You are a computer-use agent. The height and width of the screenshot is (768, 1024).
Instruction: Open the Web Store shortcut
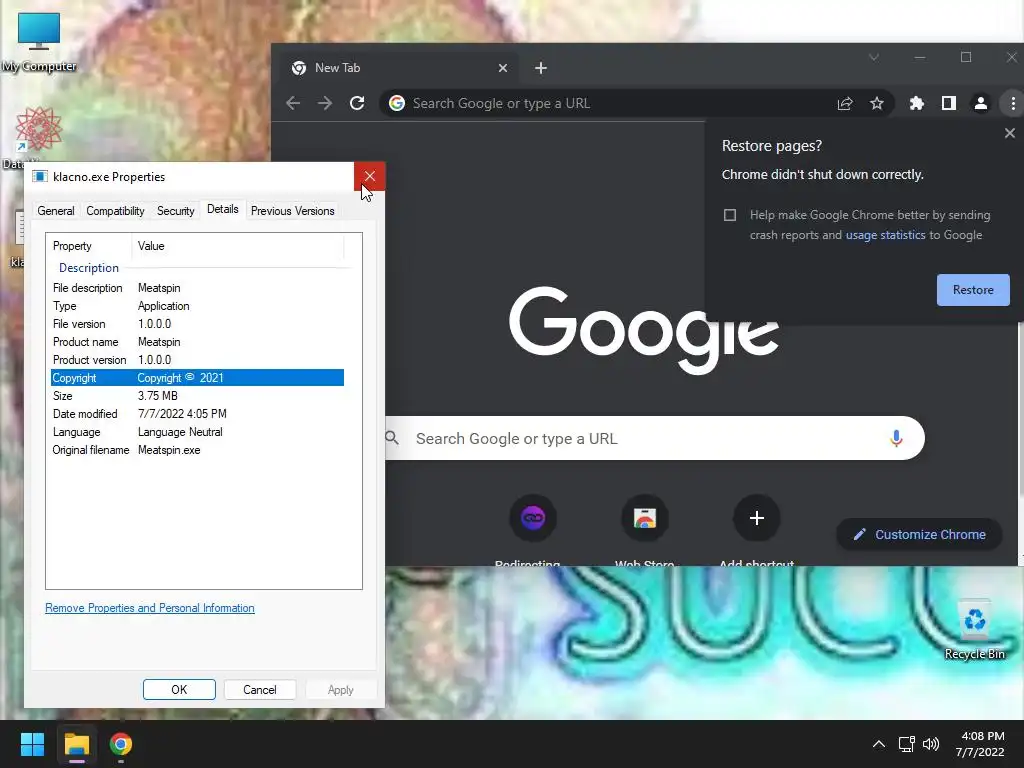(645, 519)
